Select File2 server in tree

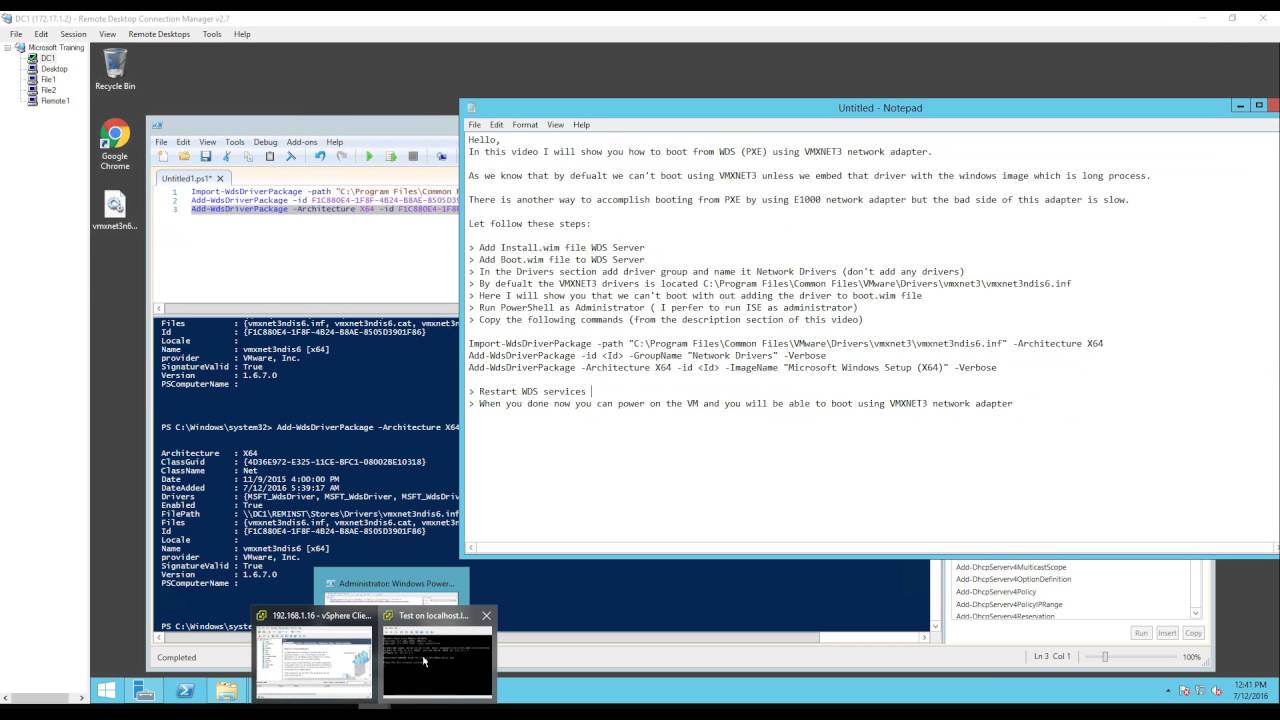pos(48,90)
